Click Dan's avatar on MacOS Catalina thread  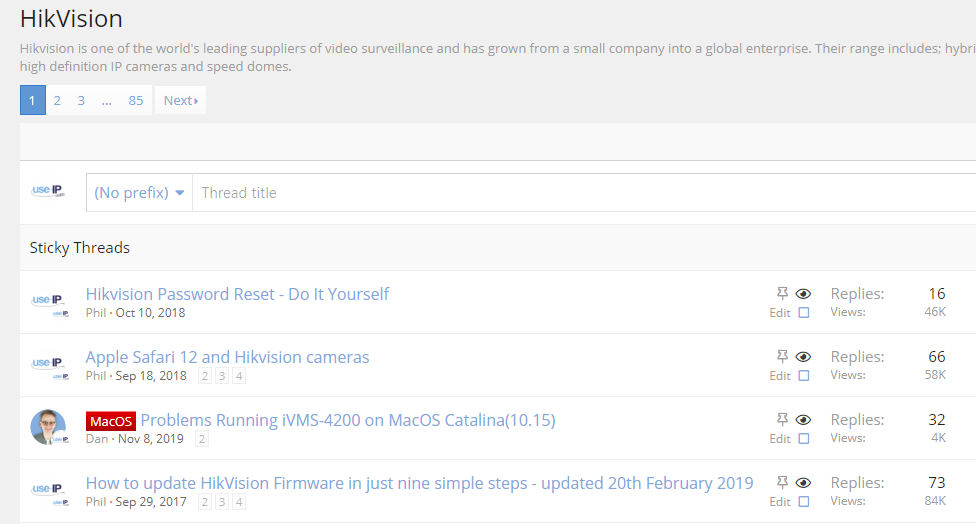[x=48, y=427]
